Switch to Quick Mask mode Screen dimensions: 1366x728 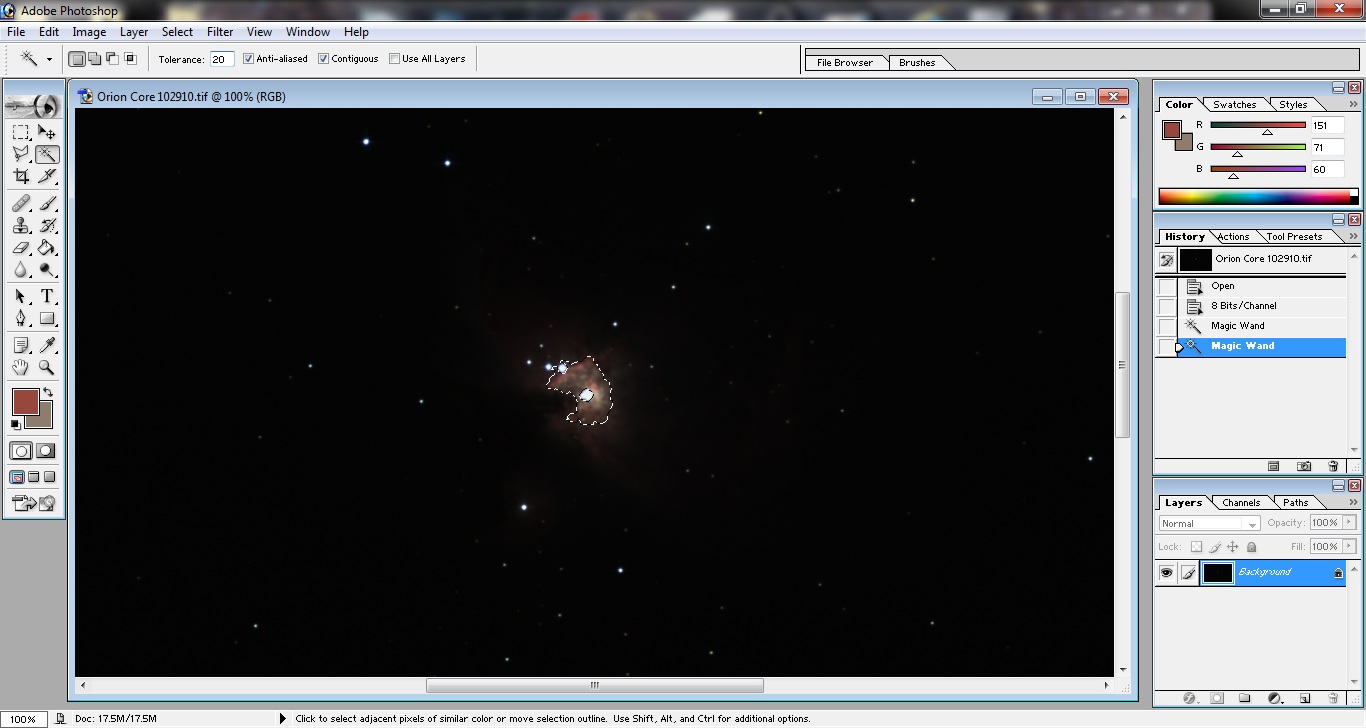[45, 451]
